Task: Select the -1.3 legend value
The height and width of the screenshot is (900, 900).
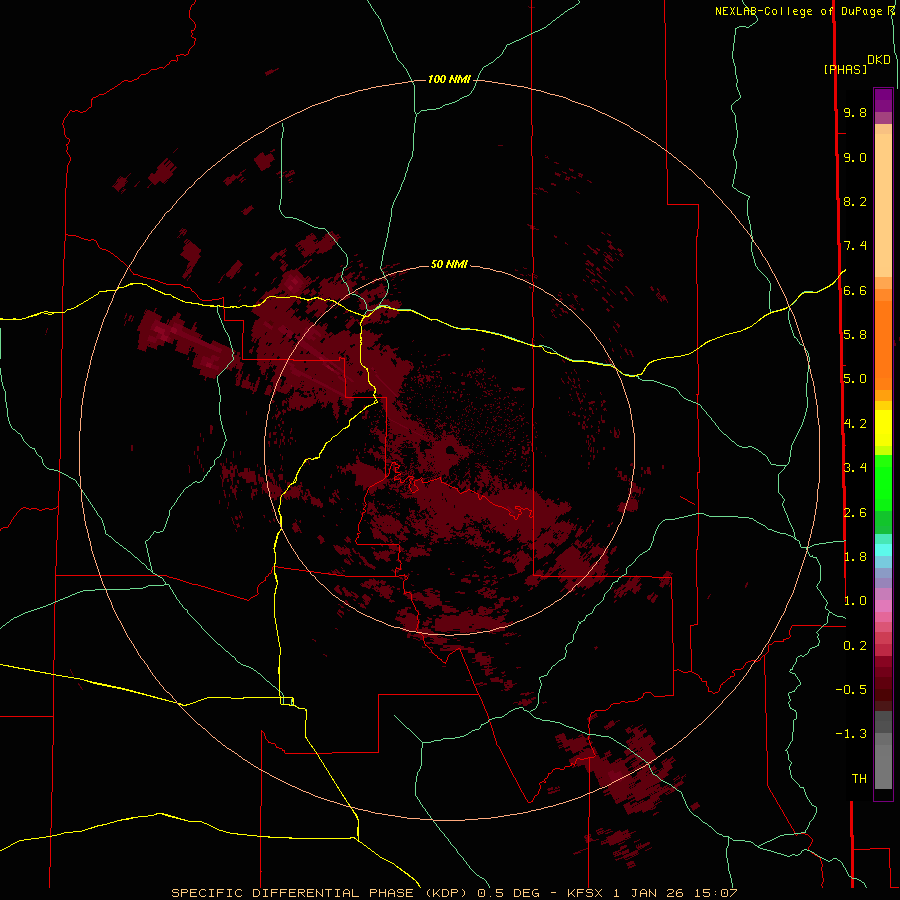Action: 851,734
